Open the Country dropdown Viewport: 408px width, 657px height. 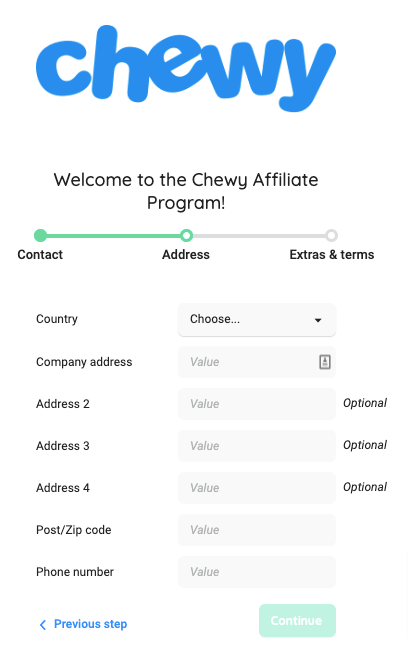click(x=257, y=319)
